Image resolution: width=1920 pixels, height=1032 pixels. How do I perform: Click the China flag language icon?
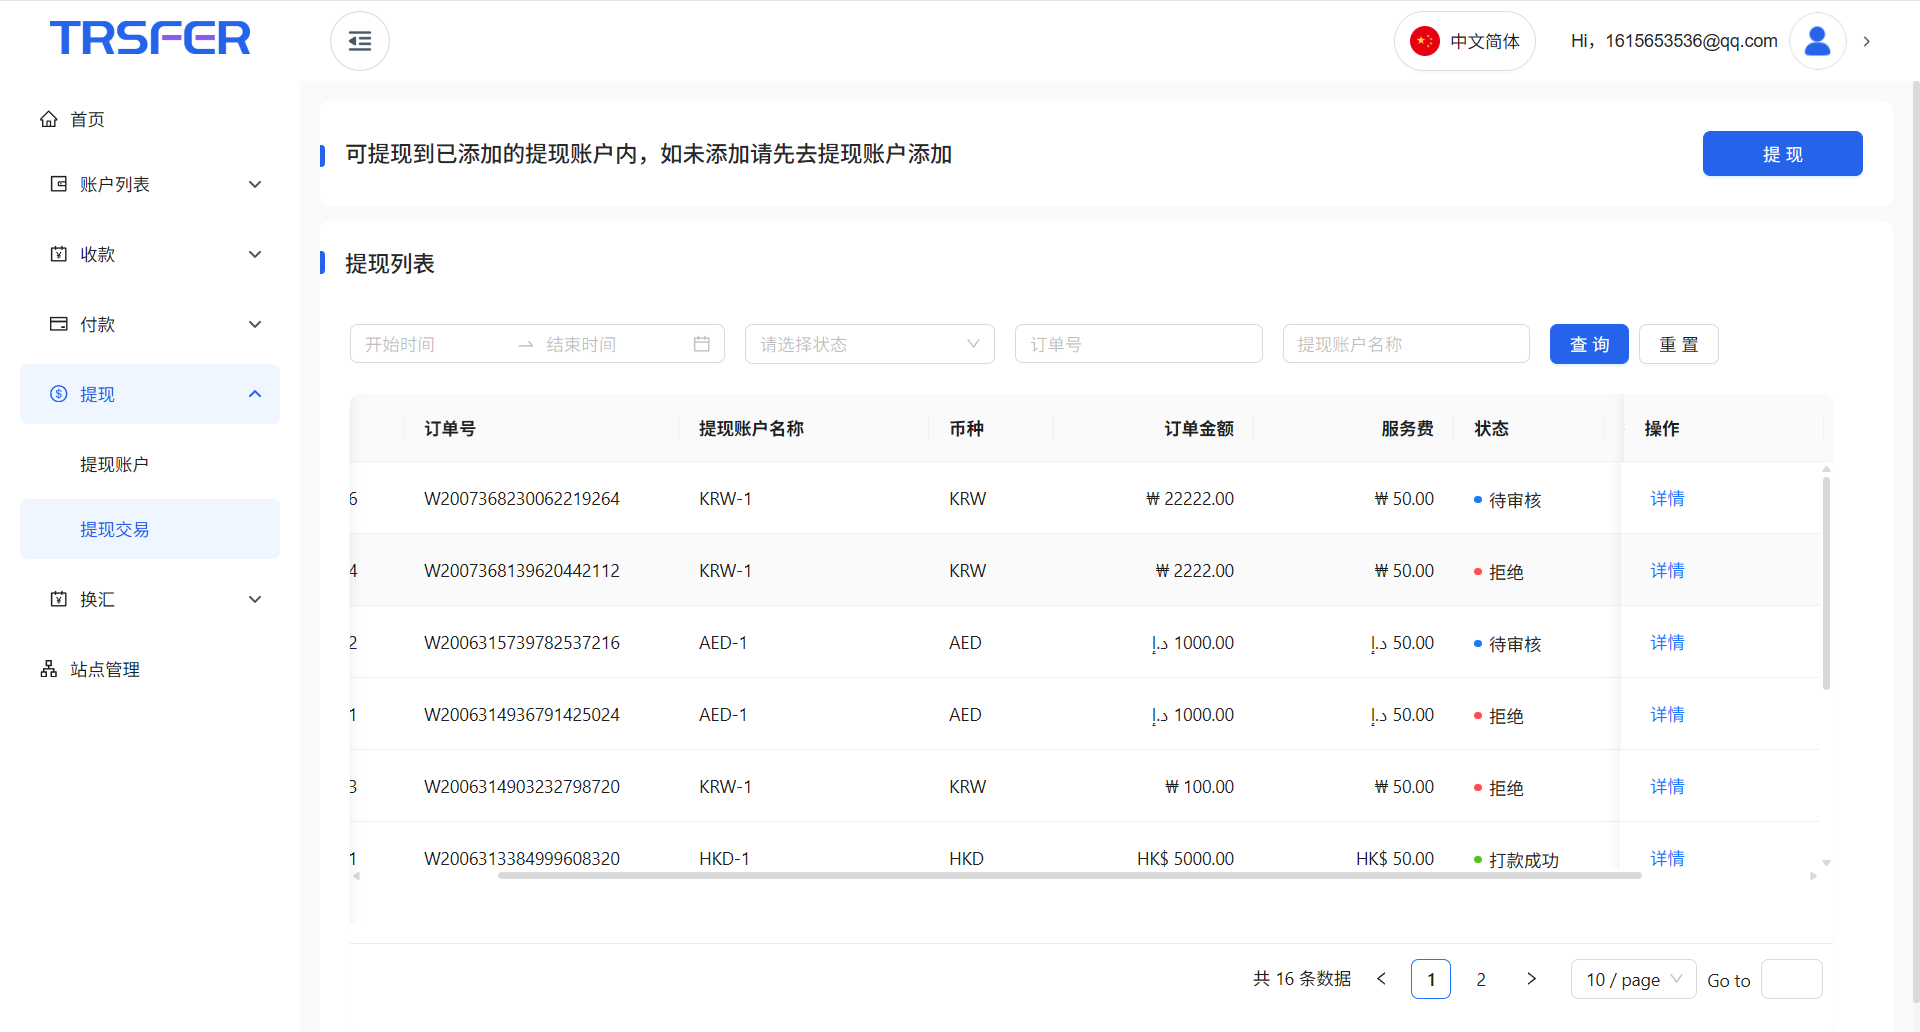pos(1424,41)
